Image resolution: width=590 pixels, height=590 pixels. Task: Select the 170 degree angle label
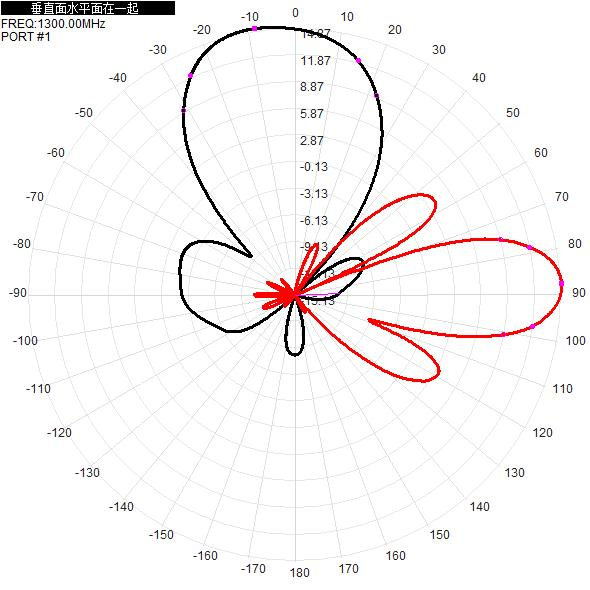coord(348,569)
